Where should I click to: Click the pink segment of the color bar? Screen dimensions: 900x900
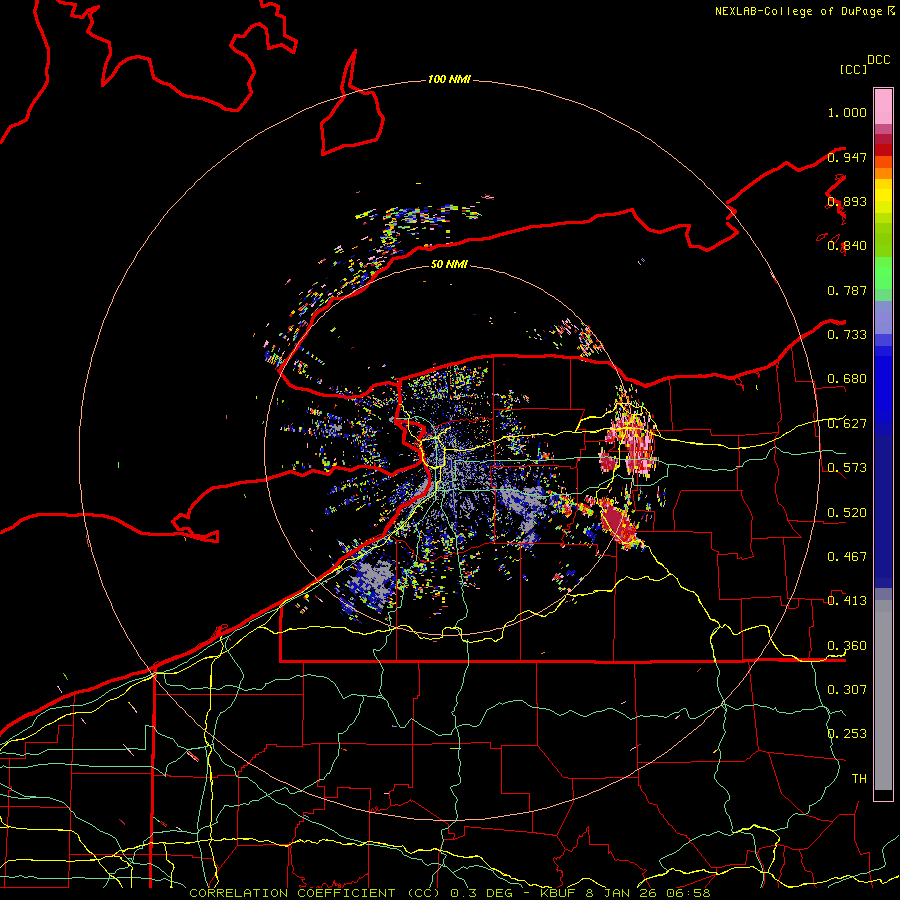(883, 107)
